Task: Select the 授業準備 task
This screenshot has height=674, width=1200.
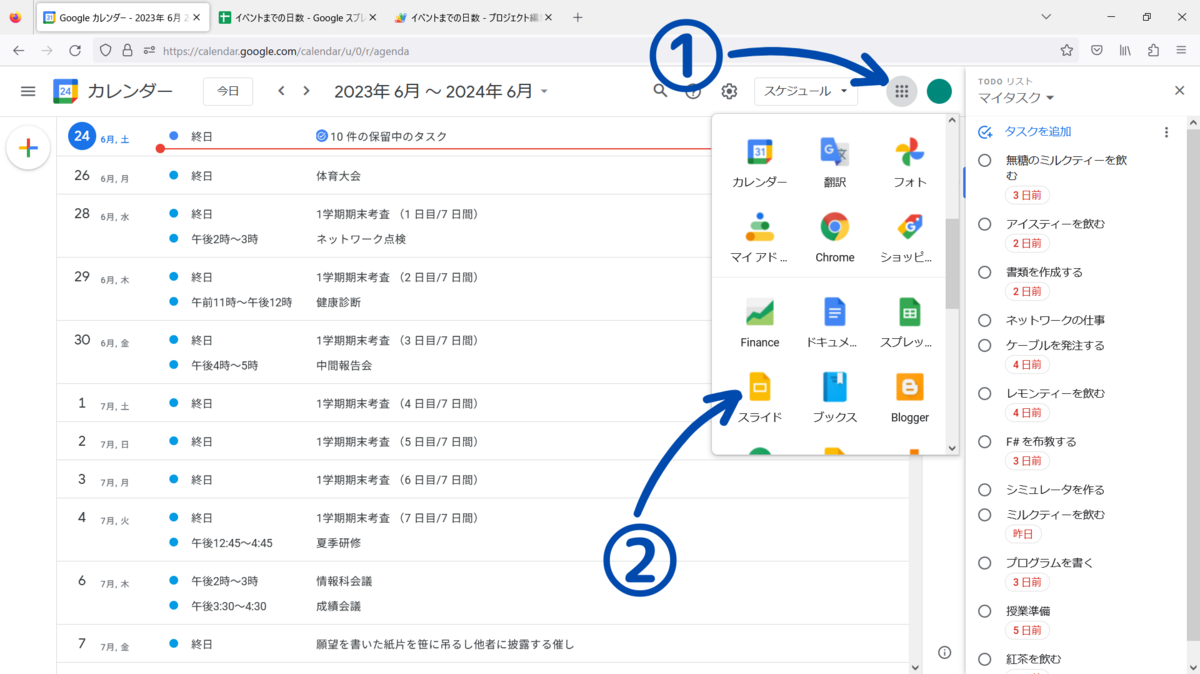Action: tap(1028, 611)
